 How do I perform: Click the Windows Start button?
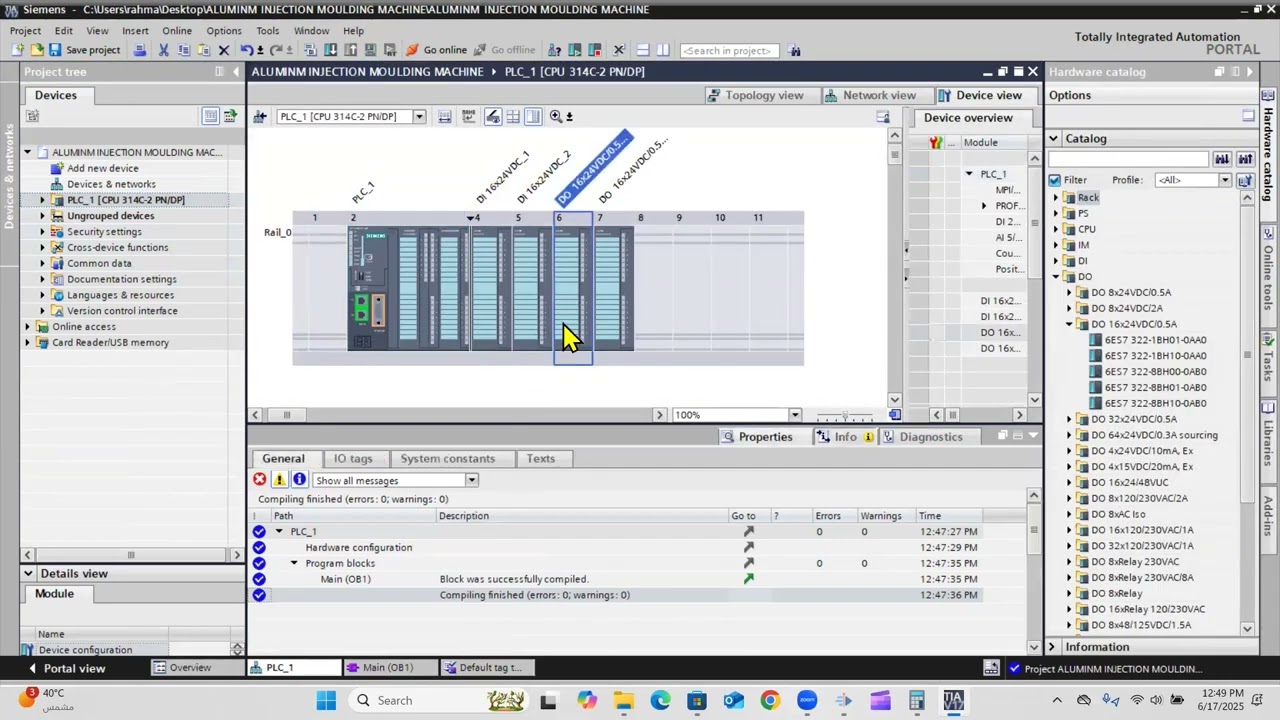click(x=326, y=700)
